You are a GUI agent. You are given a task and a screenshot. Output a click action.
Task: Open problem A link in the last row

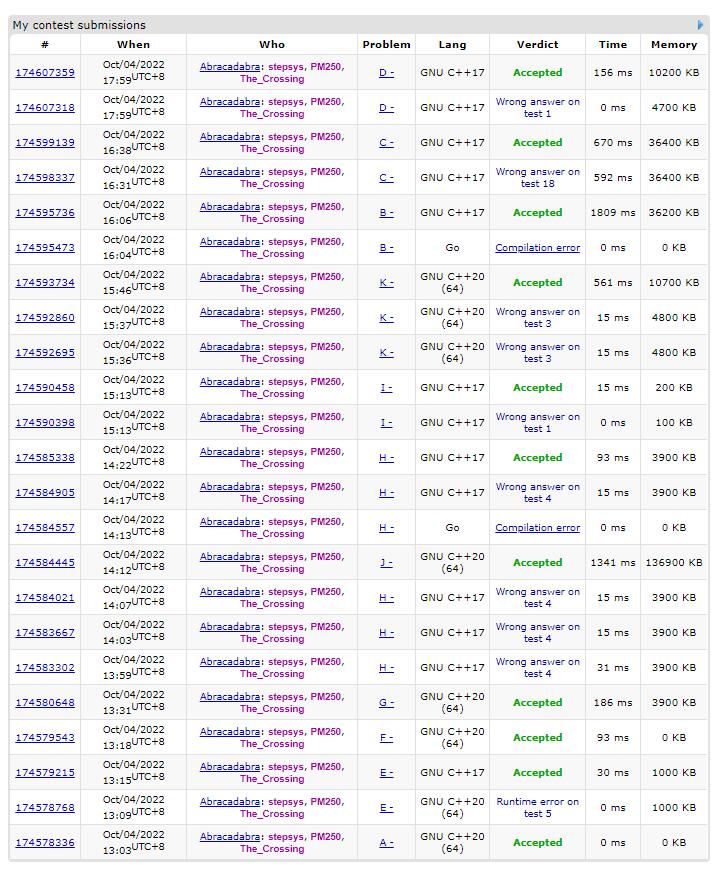pyautogui.click(x=386, y=843)
